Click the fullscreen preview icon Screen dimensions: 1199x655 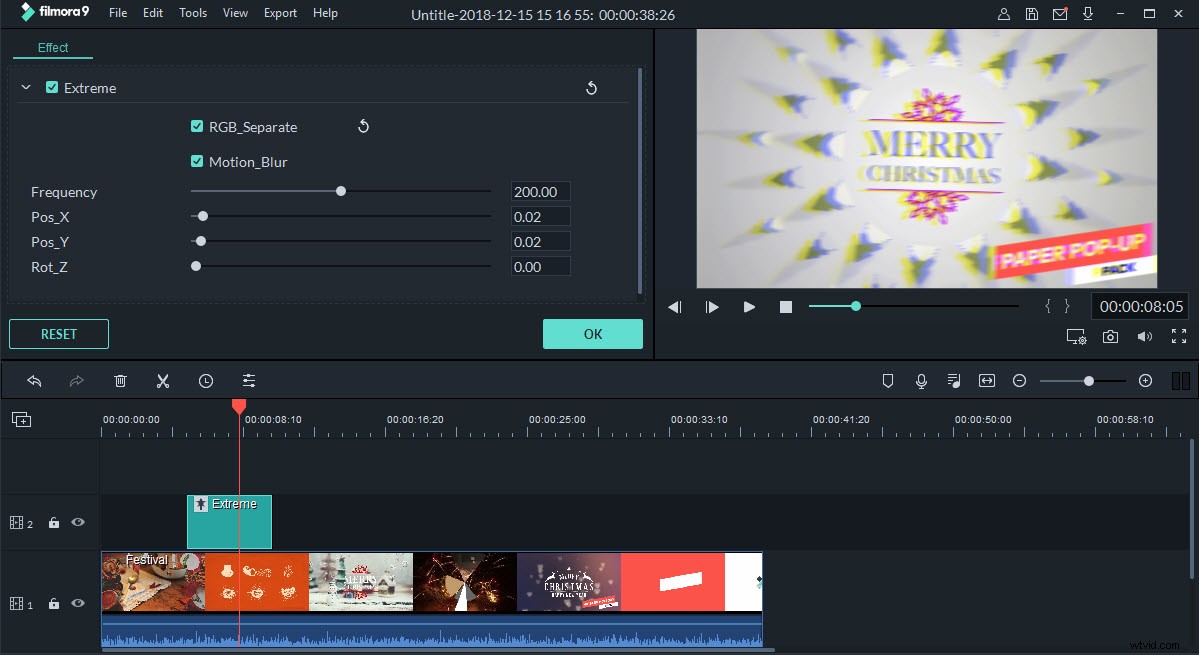pyautogui.click(x=1178, y=337)
